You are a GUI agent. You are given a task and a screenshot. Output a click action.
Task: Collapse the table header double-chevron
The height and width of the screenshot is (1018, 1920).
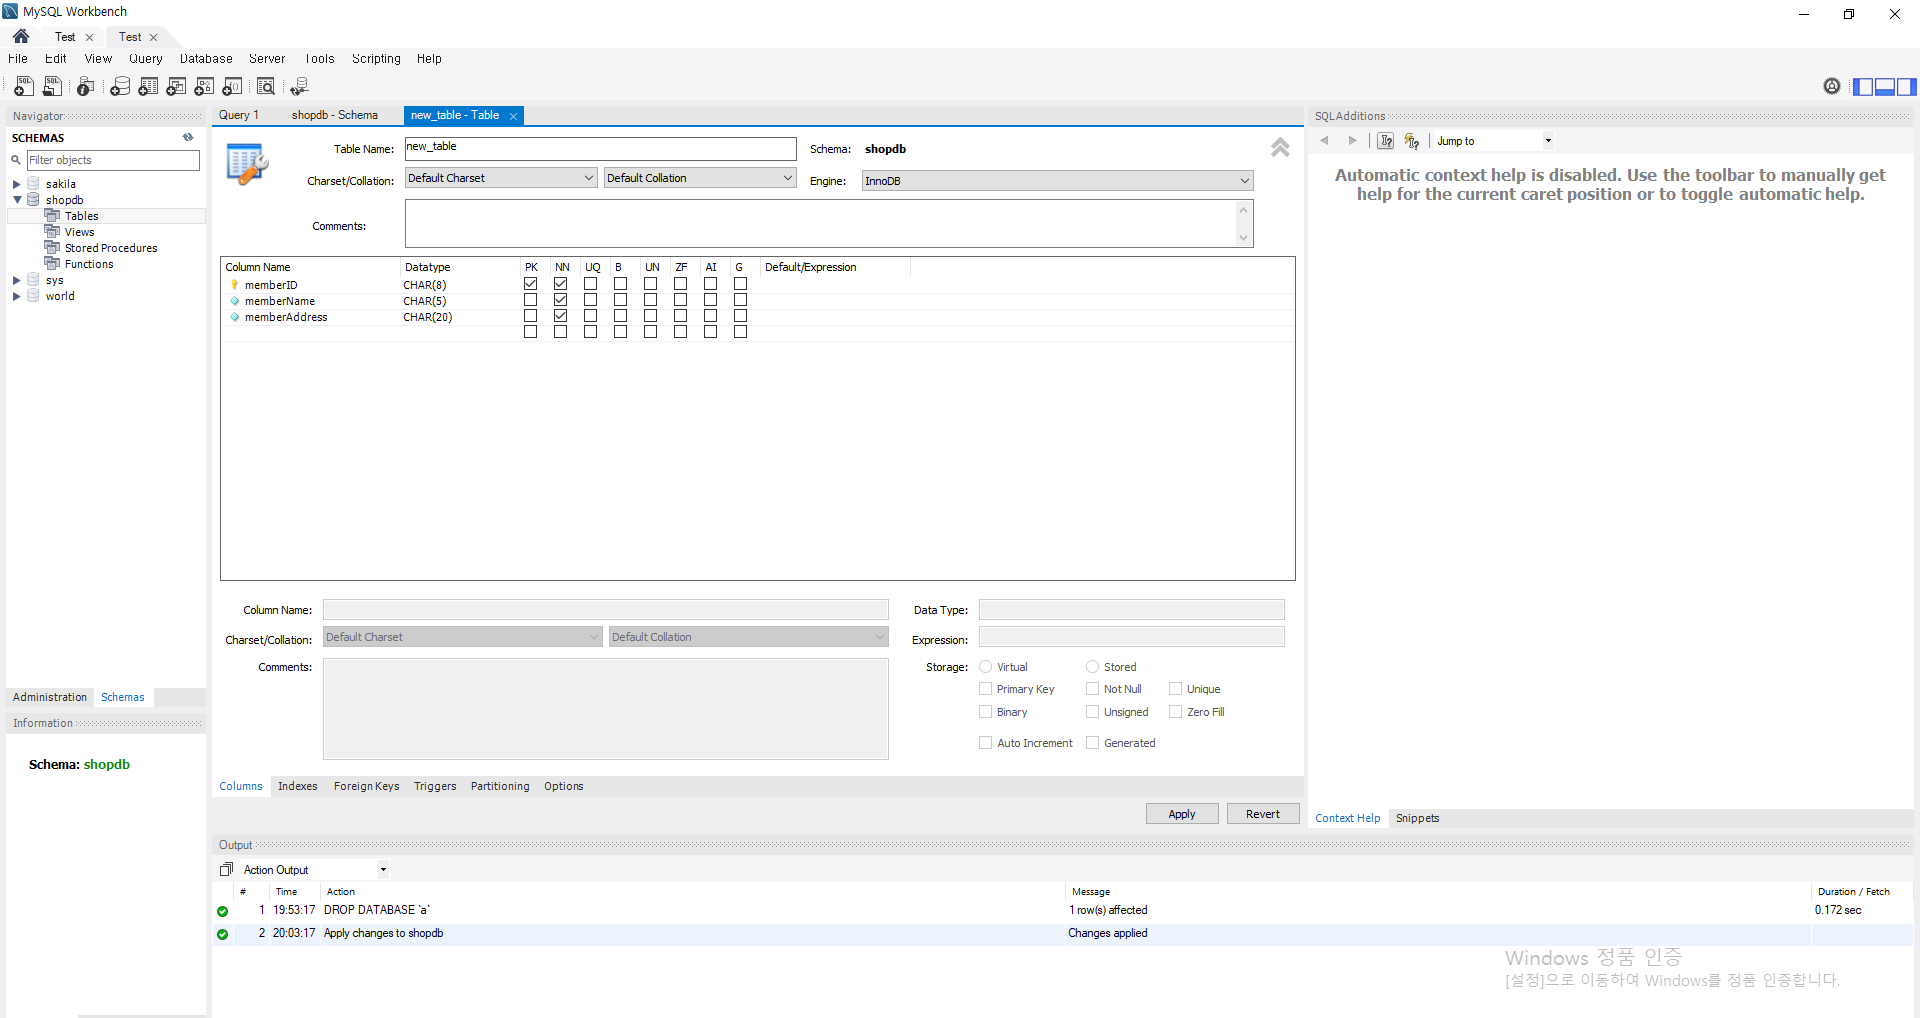coord(1280,147)
